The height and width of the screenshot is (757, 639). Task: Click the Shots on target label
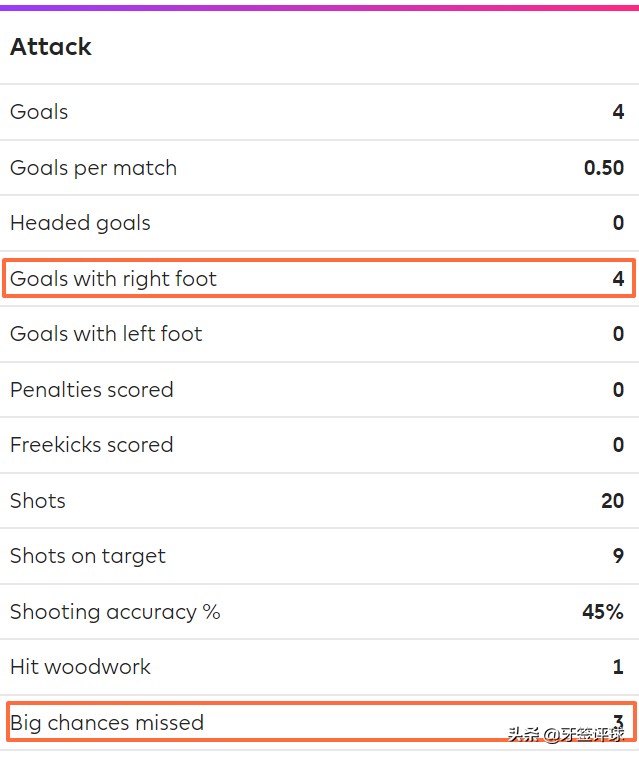(x=88, y=556)
